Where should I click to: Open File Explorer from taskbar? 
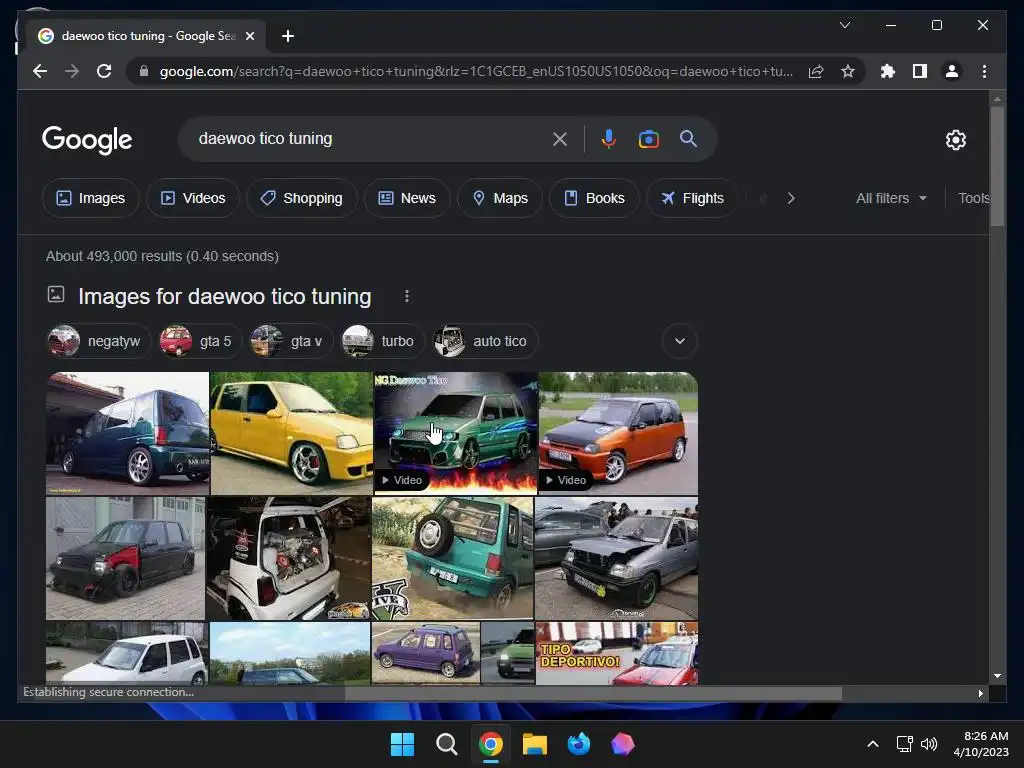pos(535,744)
